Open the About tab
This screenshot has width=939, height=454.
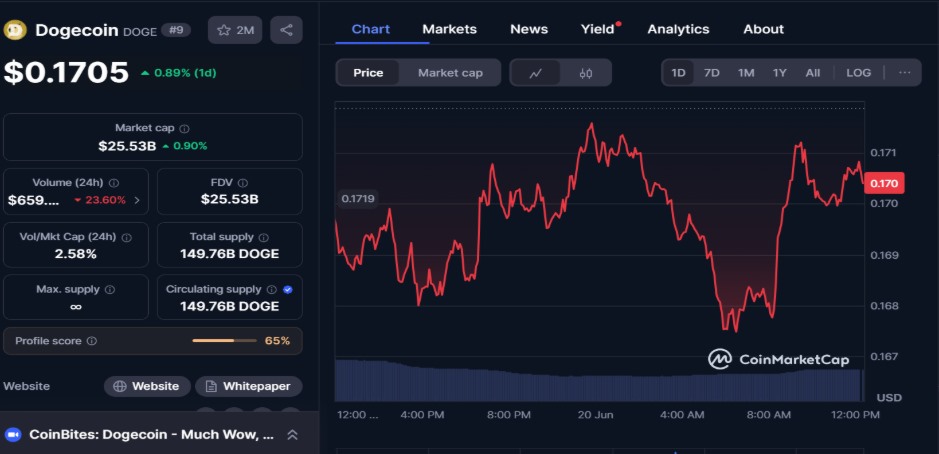click(x=764, y=29)
